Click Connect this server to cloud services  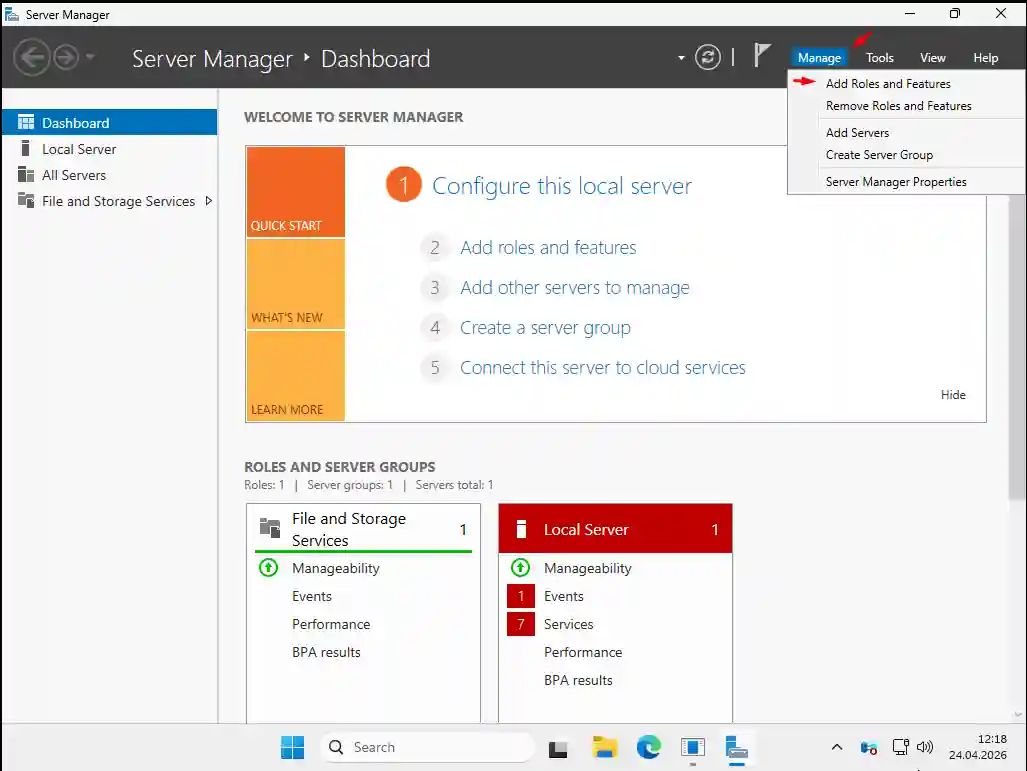pyautogui.click(x=602, y=367)
